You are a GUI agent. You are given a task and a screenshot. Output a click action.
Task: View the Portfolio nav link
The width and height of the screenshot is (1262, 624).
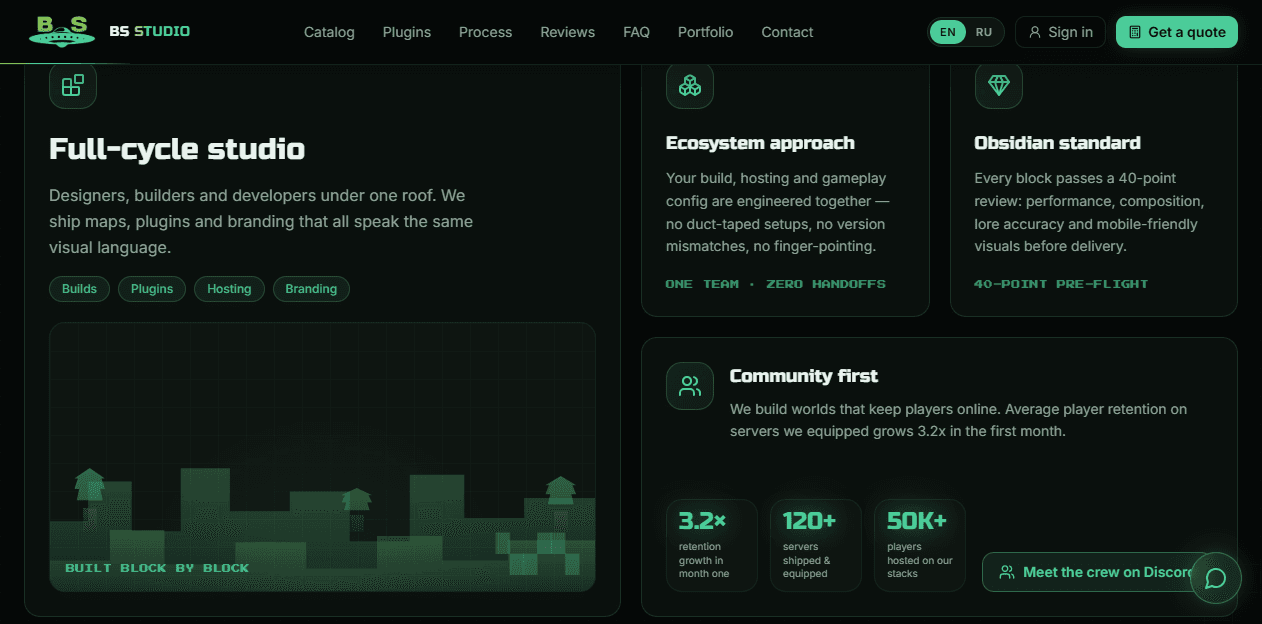[x=706, y=32]
